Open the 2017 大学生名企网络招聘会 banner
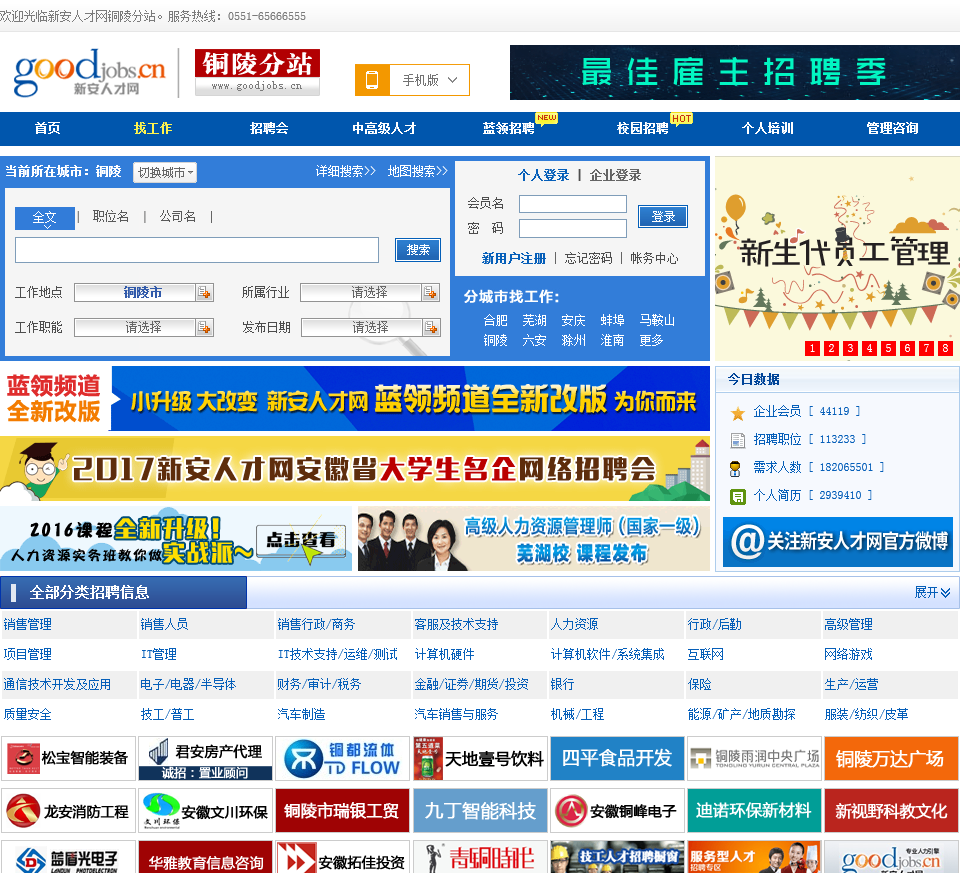This screenshot has height=873, width=960. [355, 468]
